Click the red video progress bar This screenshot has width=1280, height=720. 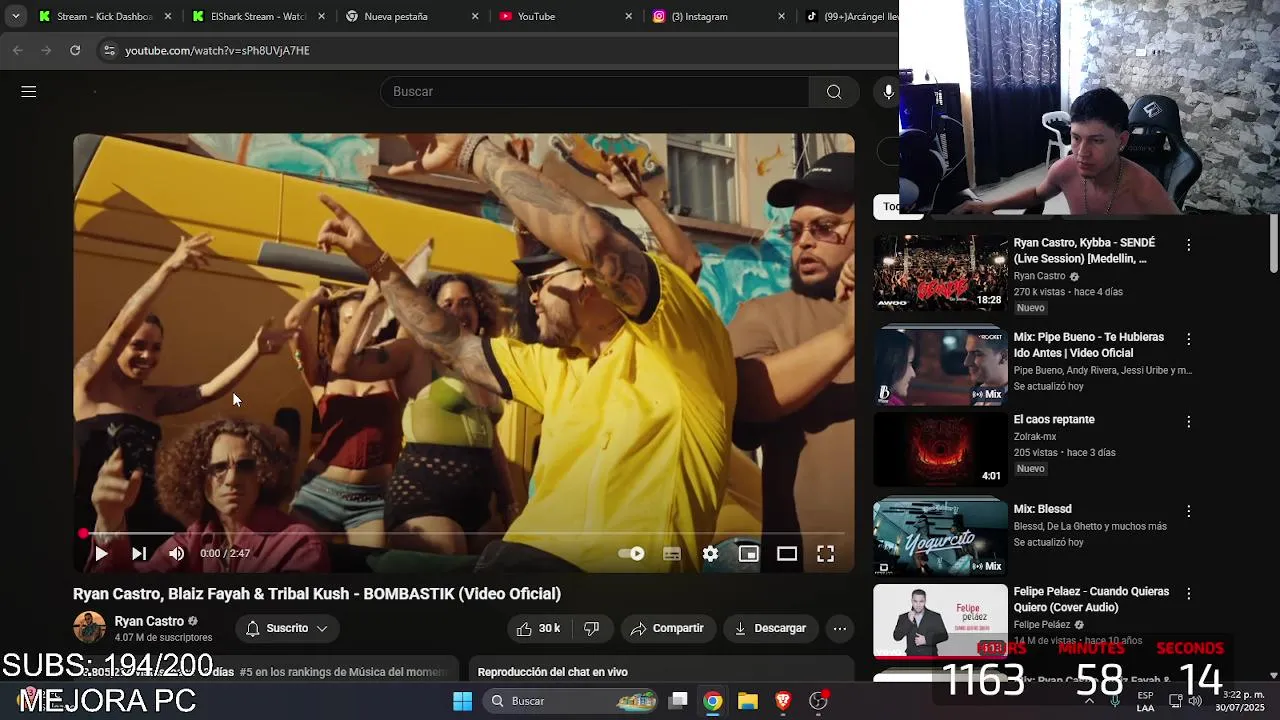[463, 534]
